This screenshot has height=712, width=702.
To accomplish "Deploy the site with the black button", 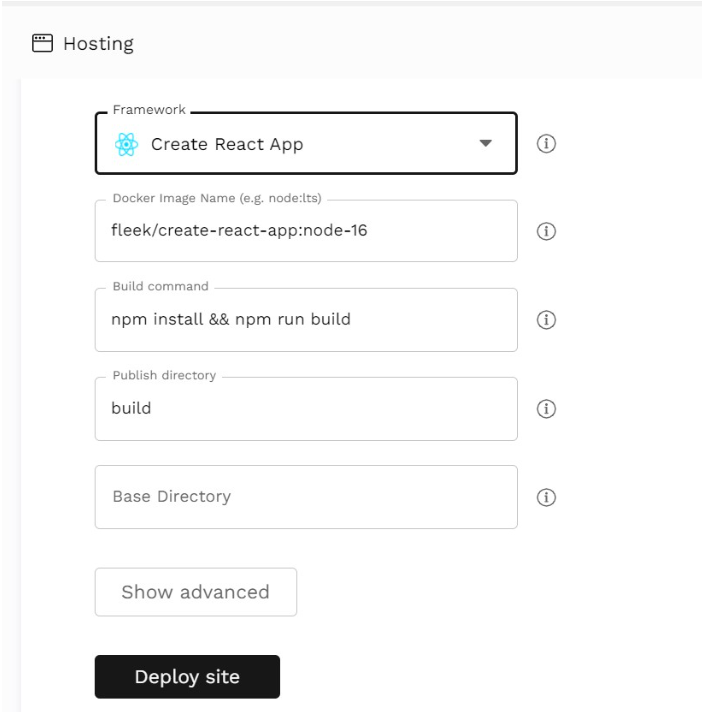I will tap(187, 677).
